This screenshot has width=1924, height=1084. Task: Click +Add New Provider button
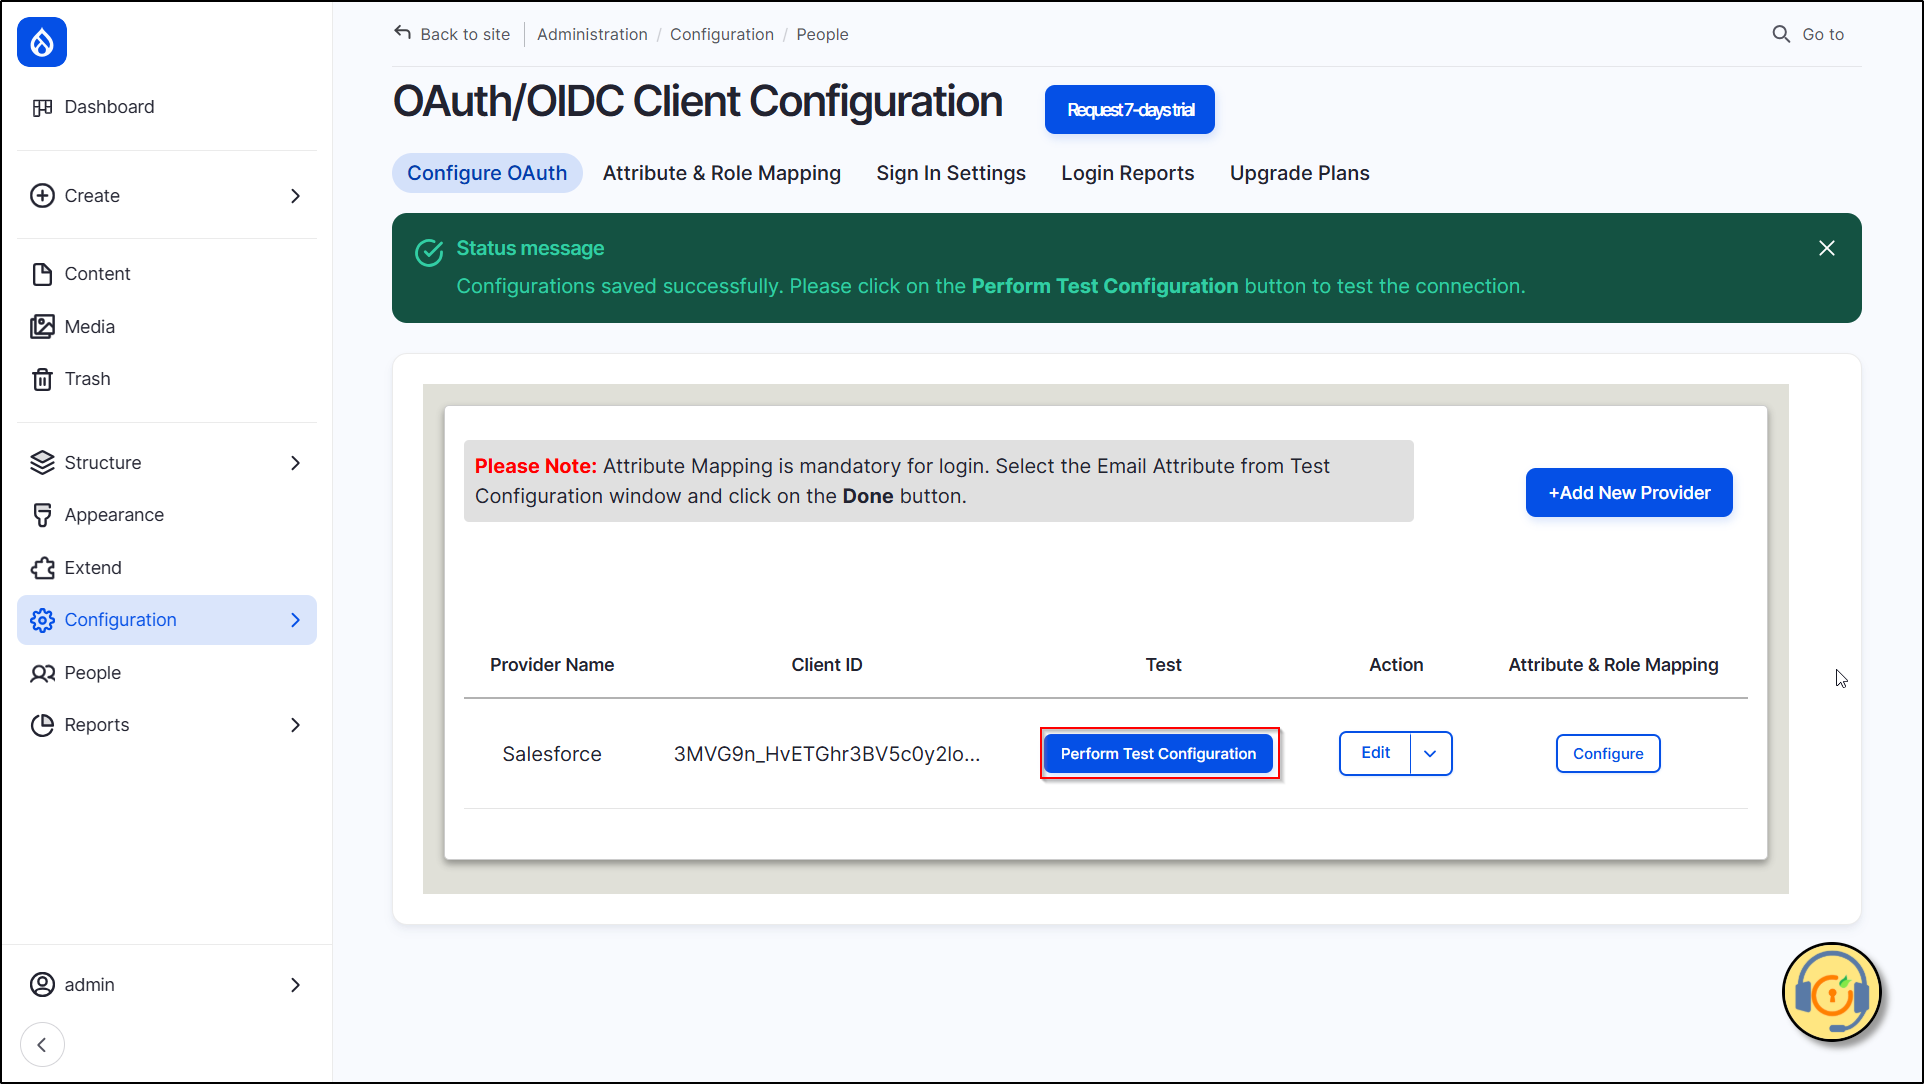pyautogui.click(x=1628, y=493)
